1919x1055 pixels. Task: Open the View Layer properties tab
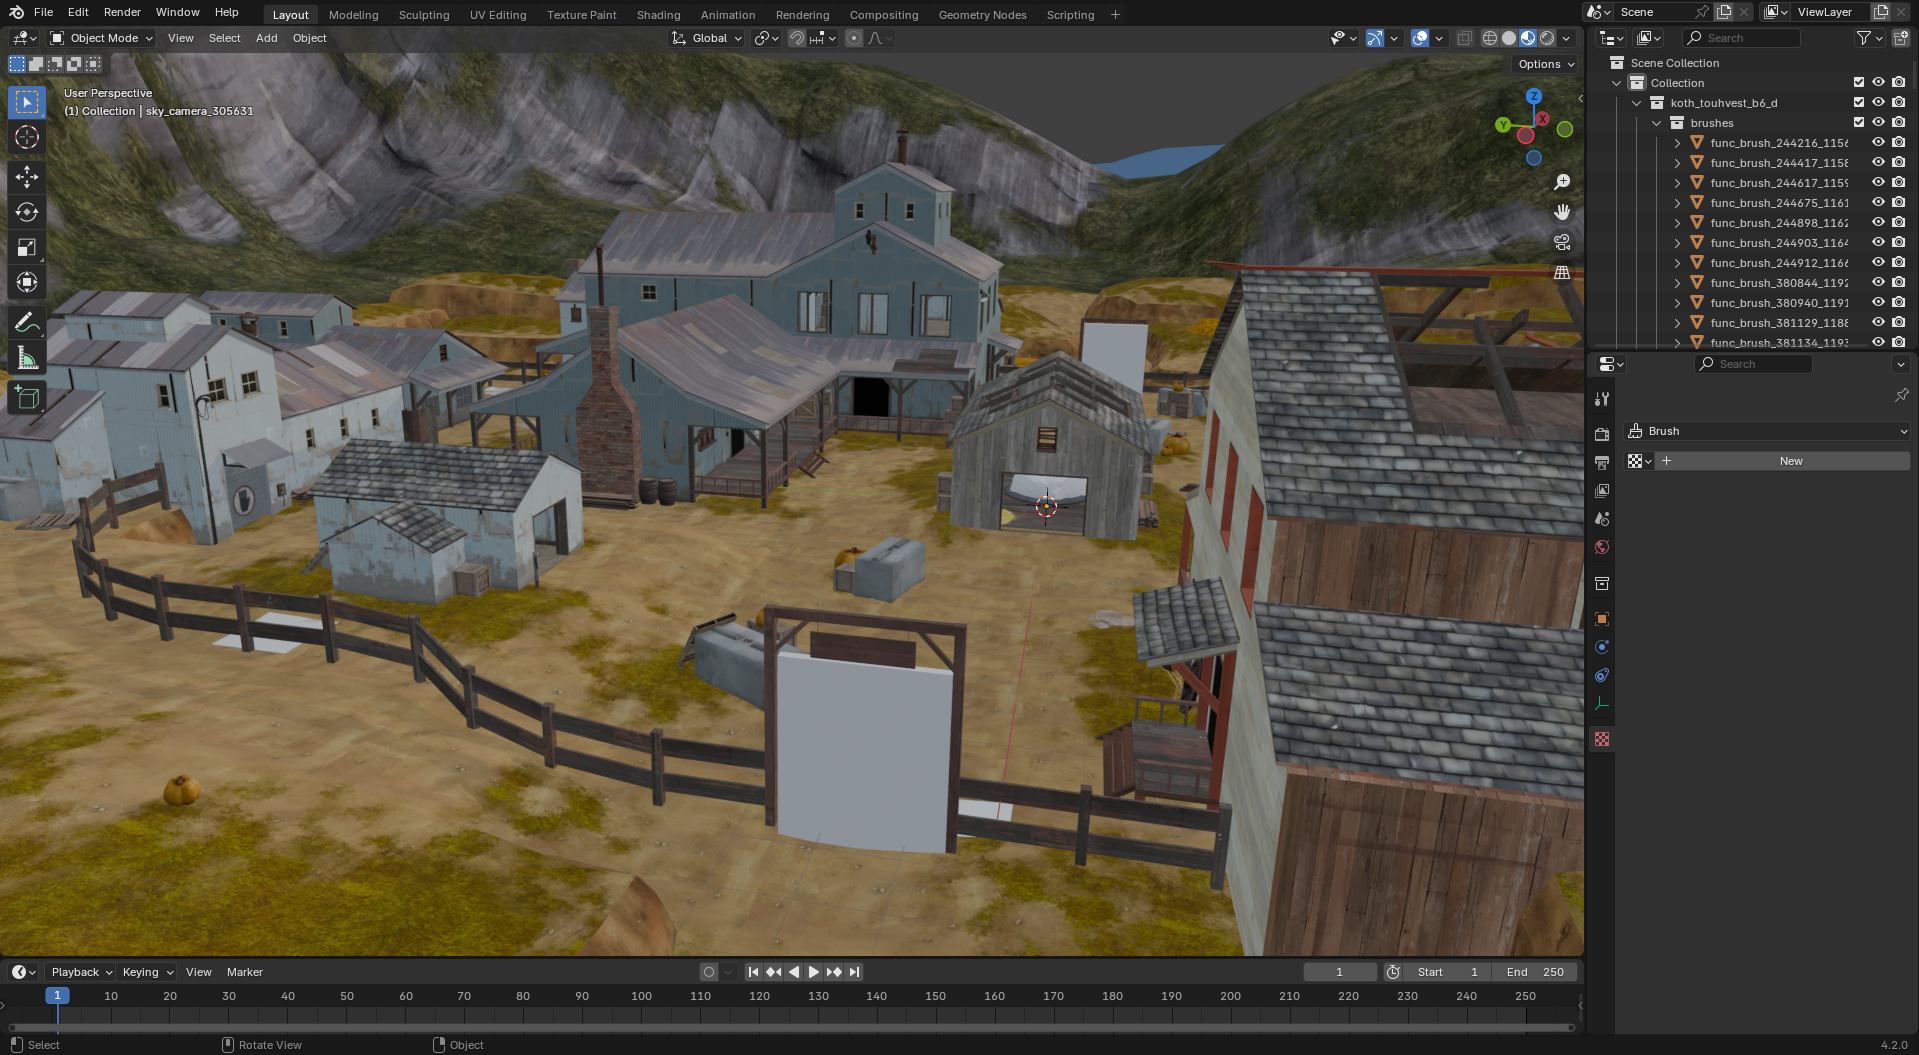pos(1602,491)
